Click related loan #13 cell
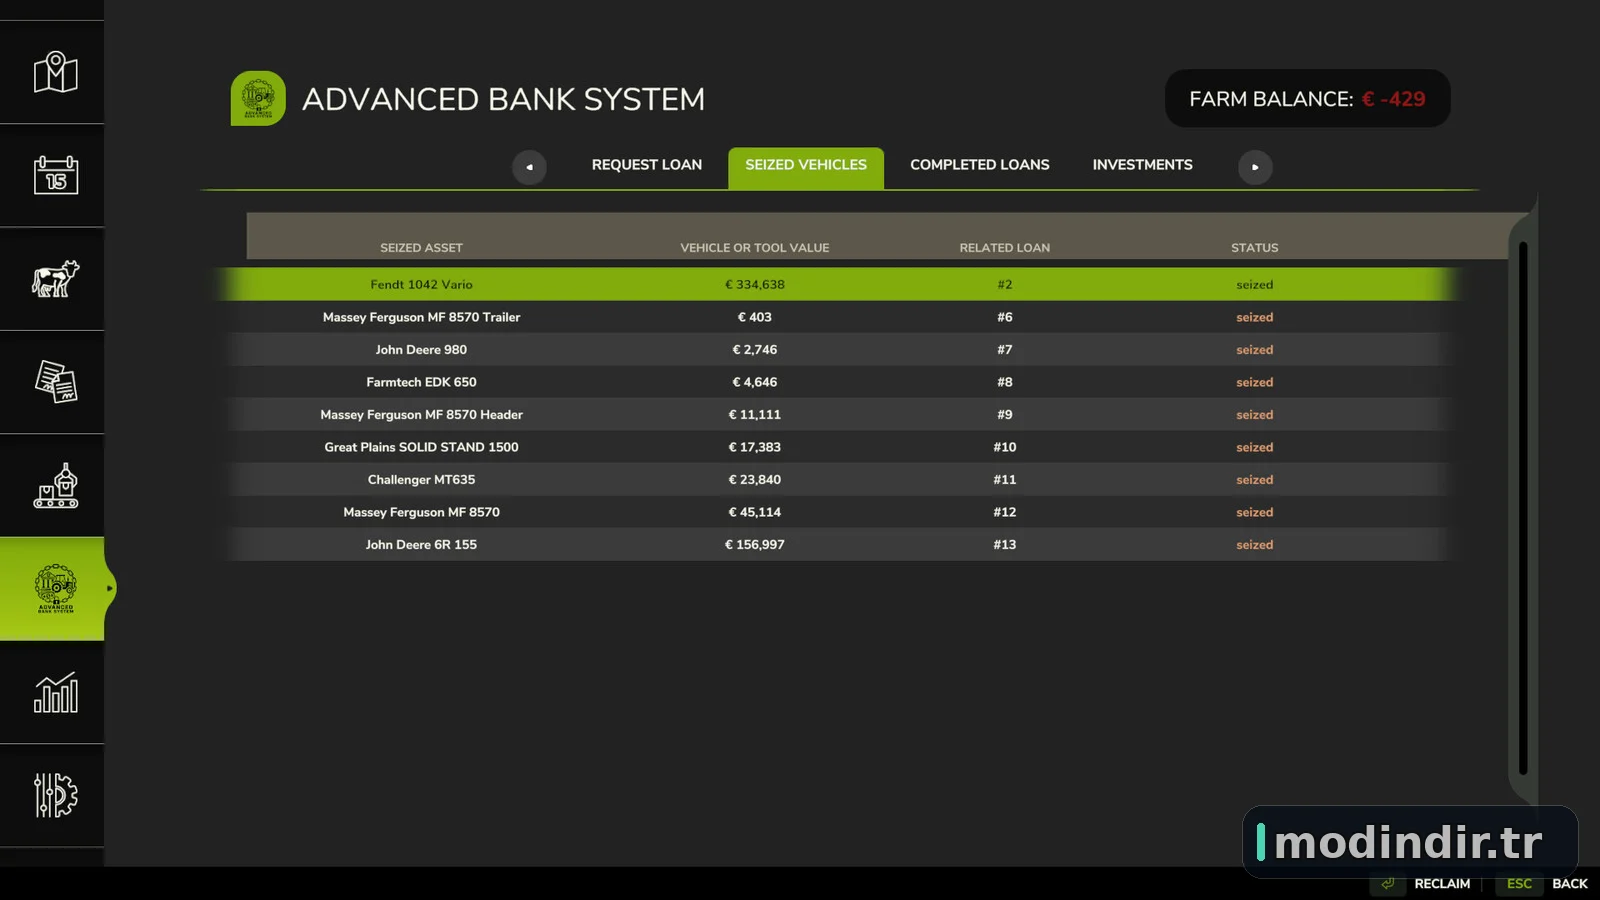The image size is (1600, 900). click(x=1005, y=545)
